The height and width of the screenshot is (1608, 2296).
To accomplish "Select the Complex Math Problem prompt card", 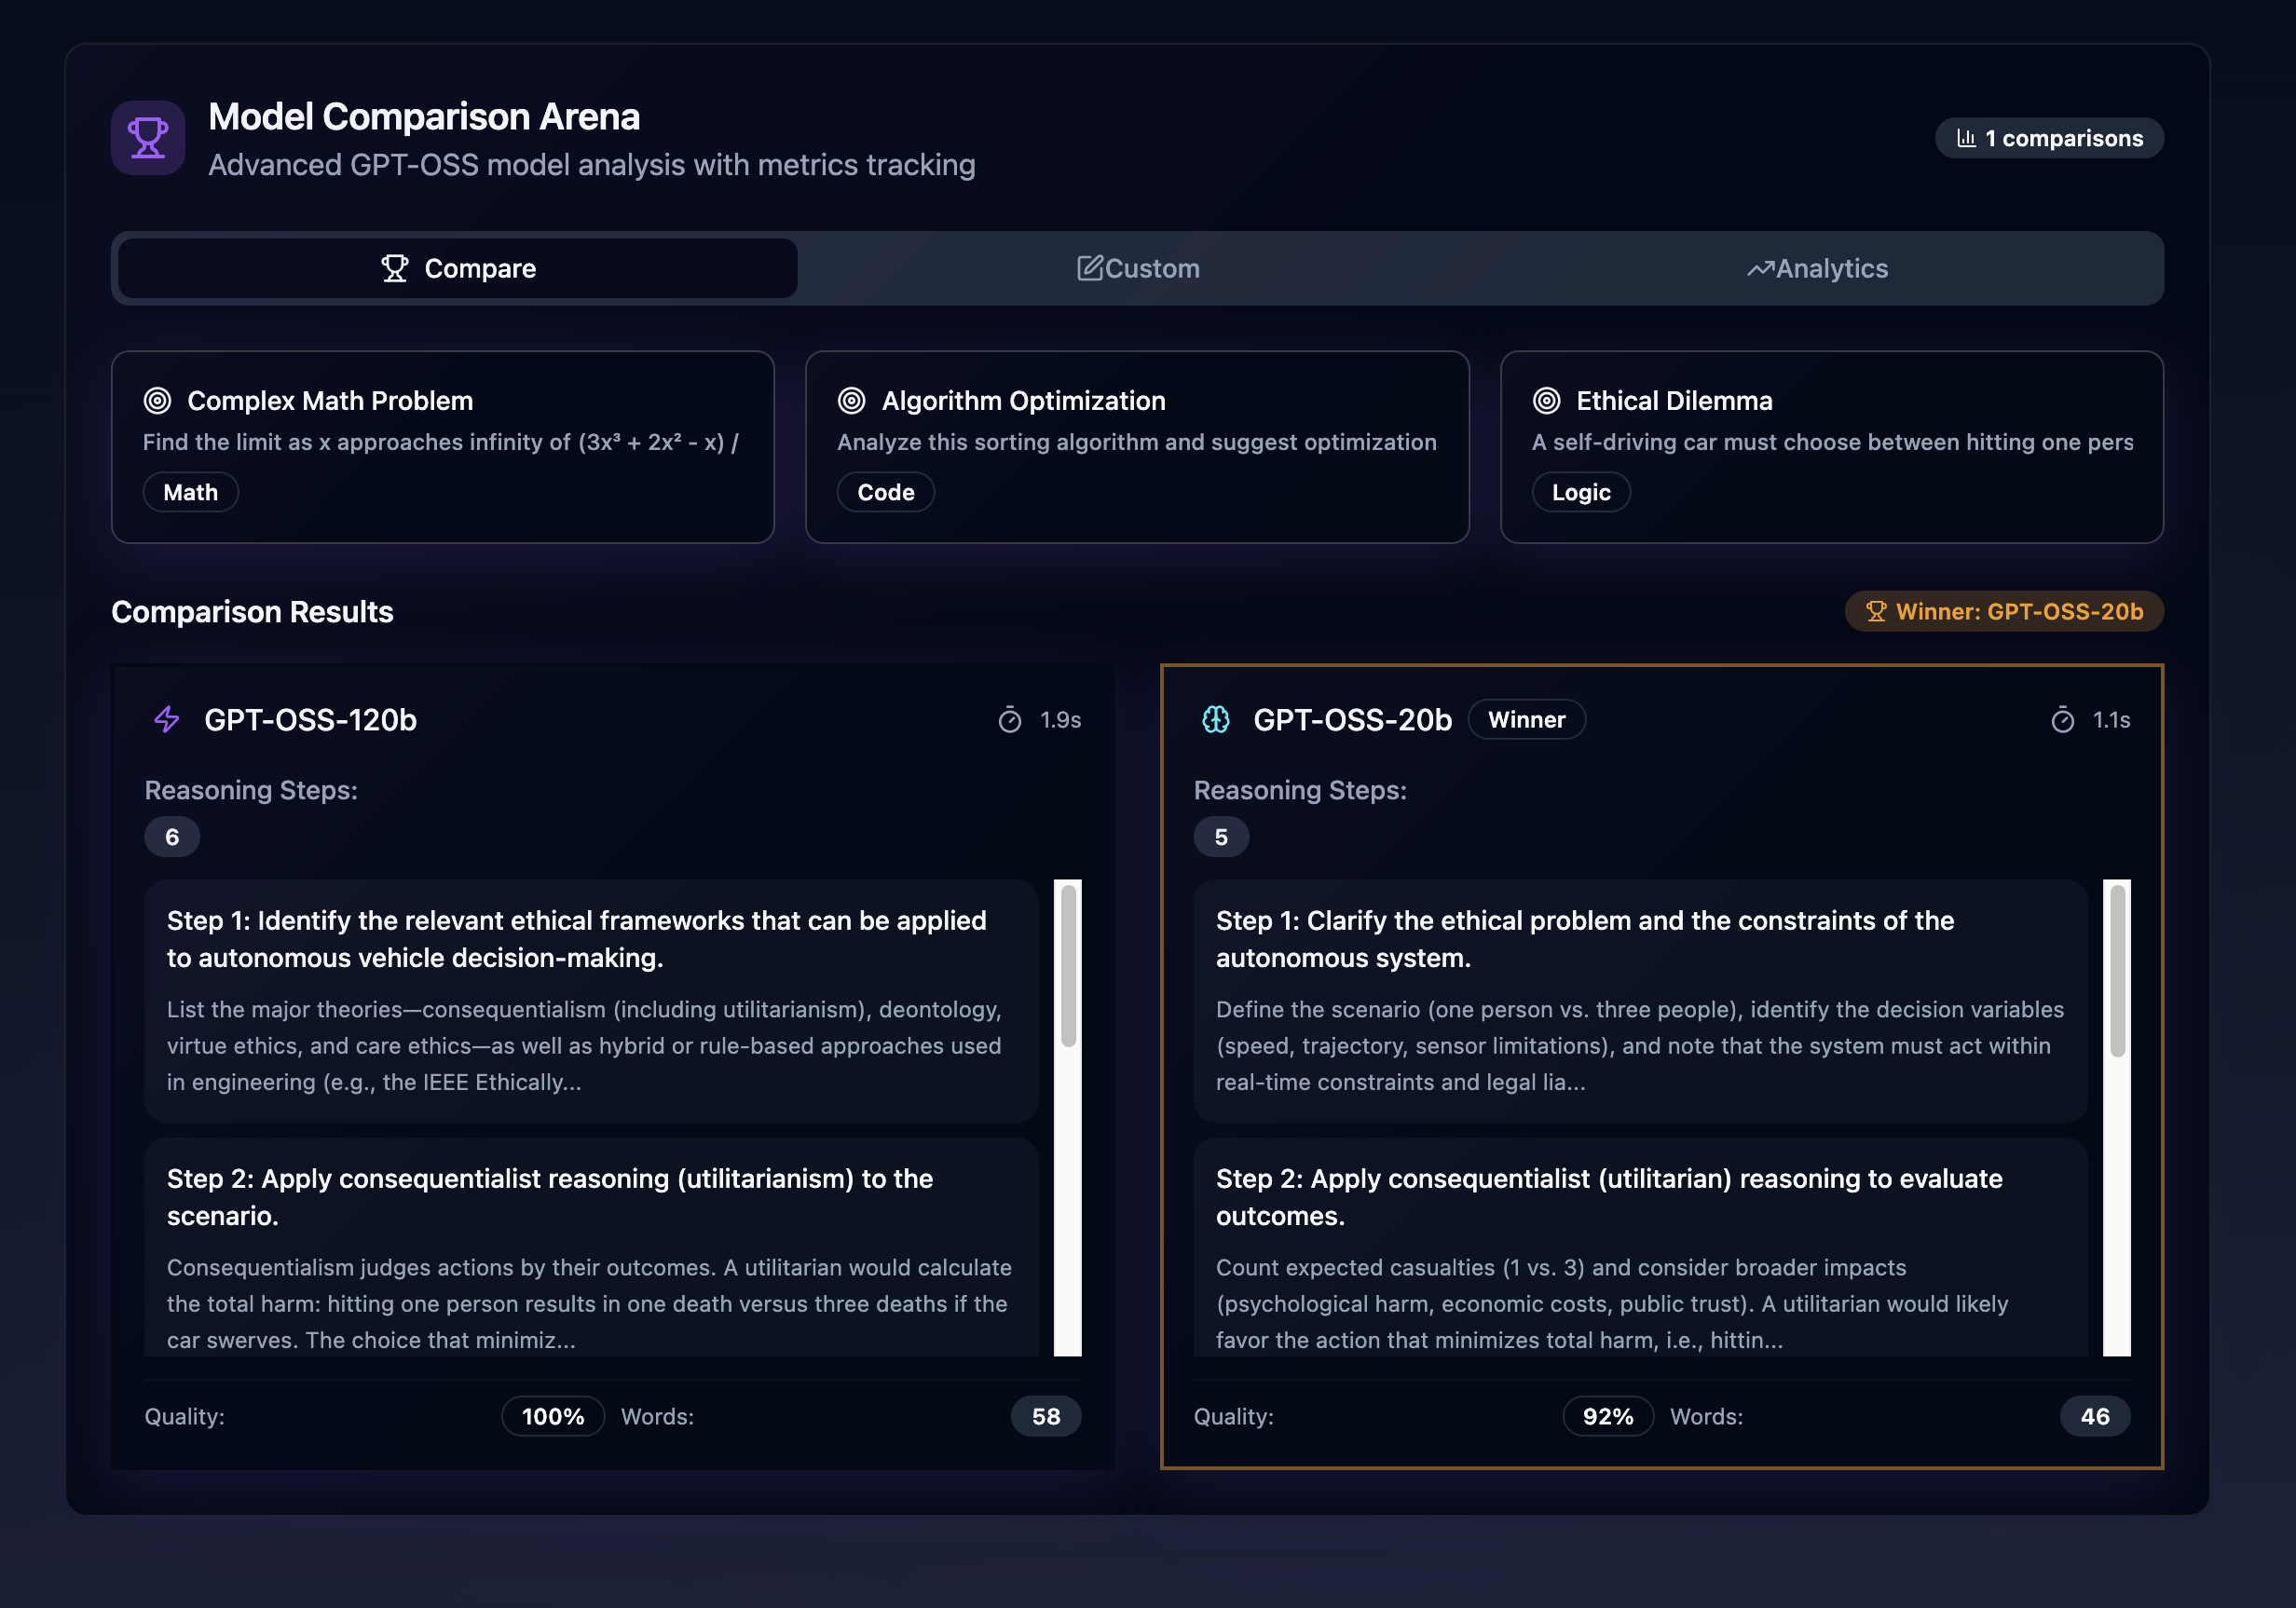I will tap(443, 447).
